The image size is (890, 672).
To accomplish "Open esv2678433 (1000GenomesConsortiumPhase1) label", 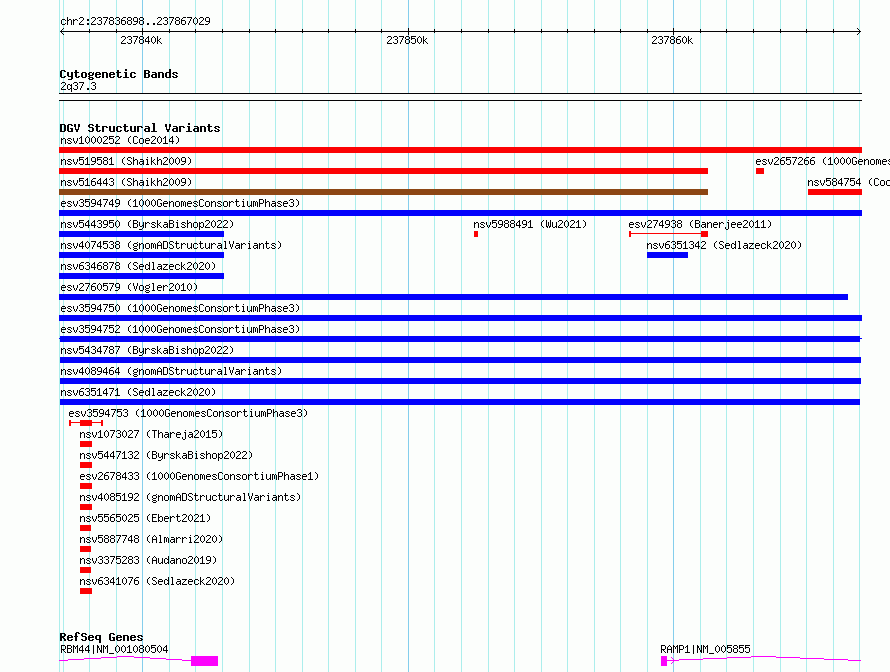I will (x=199, y=476).
